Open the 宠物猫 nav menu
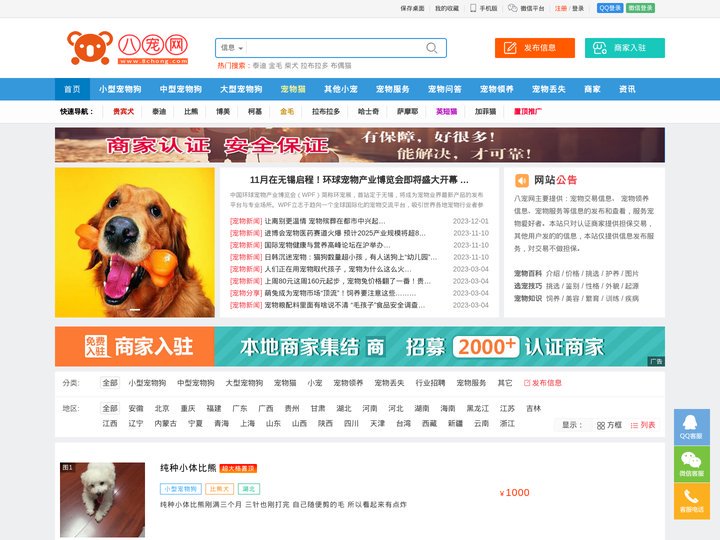This screenshot has height=540, width=720. pos(293,89)
